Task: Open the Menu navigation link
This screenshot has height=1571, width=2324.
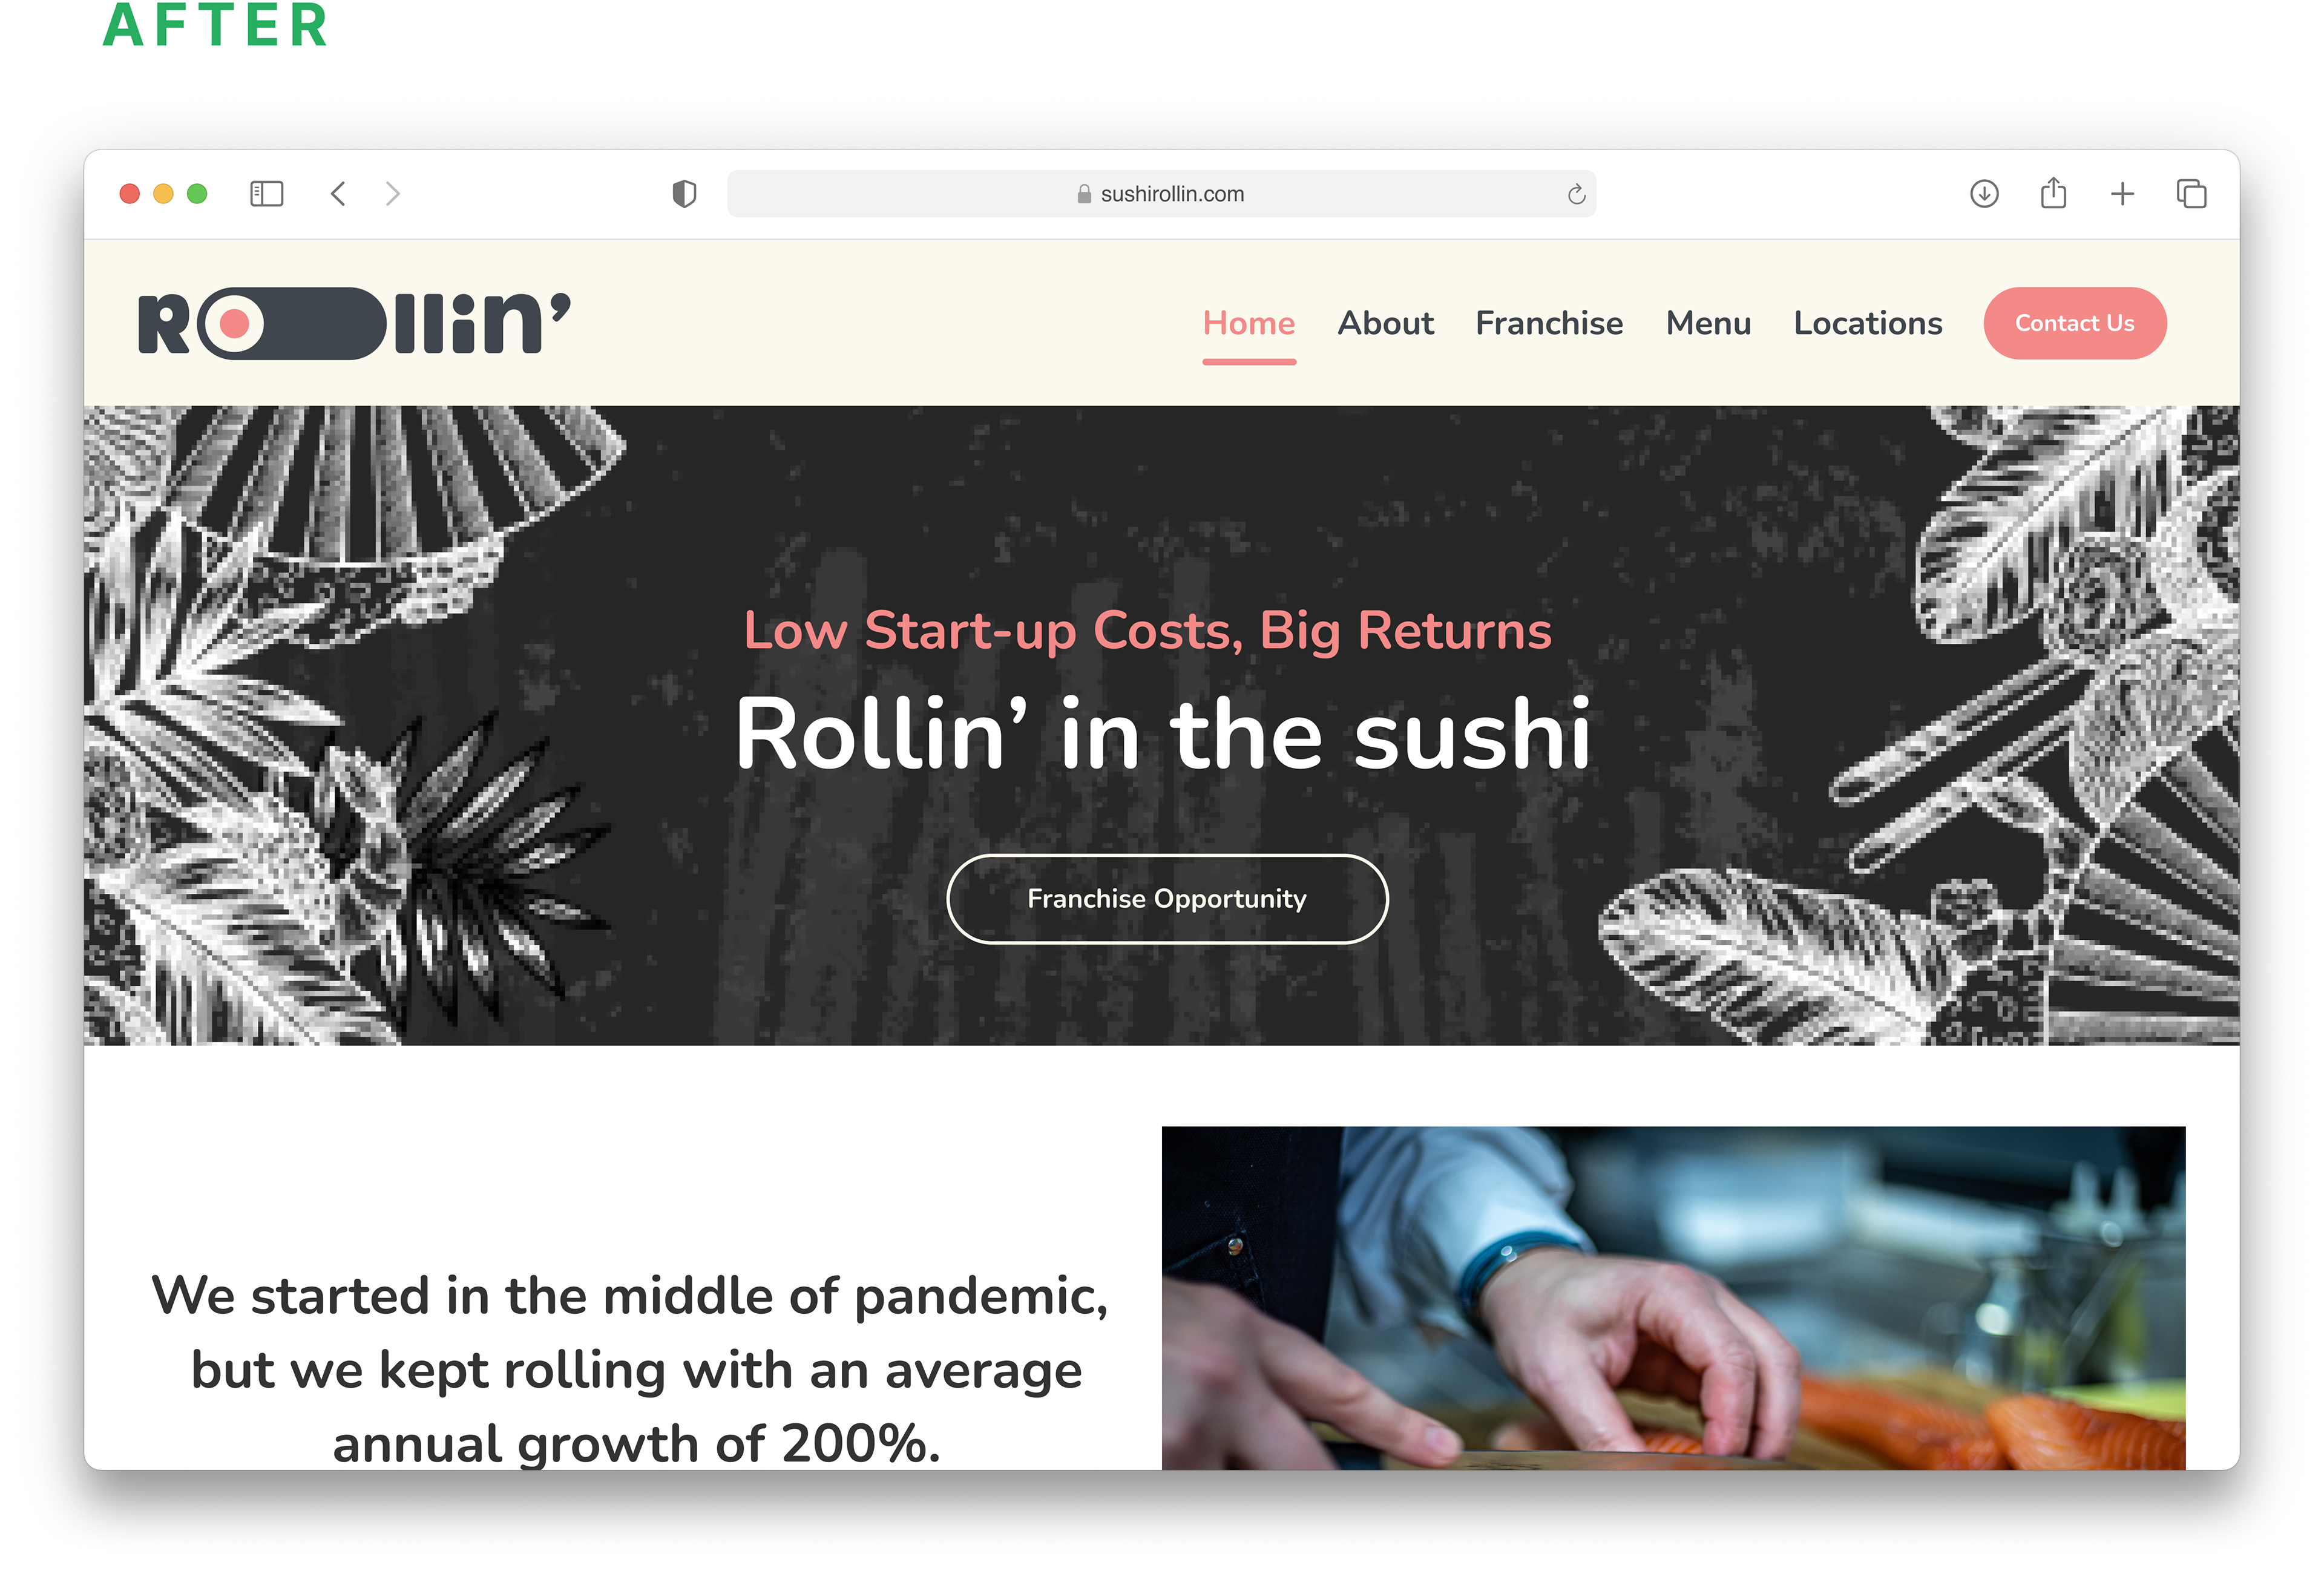Action: point(1708,323)
